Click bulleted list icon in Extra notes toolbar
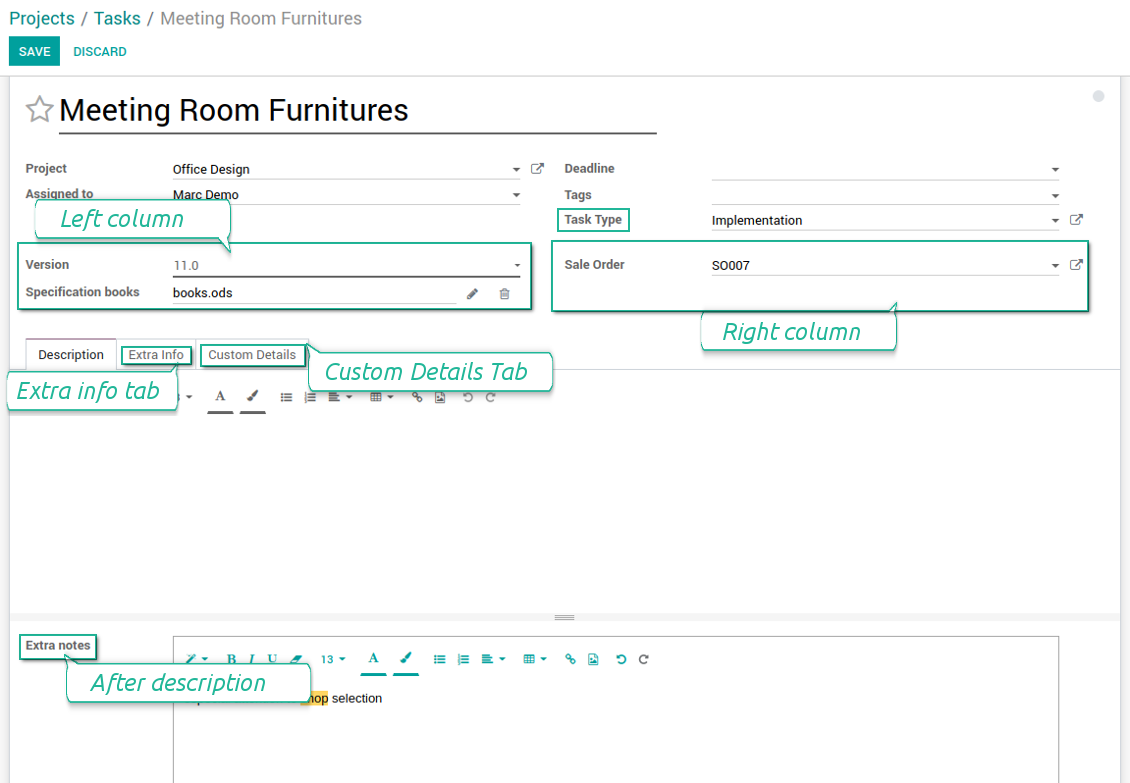 [439, 659]
